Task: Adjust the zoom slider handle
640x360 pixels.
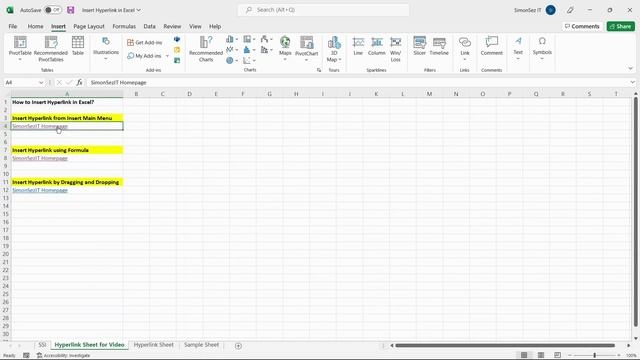Action: pyautogui.click(x=595, y=356)
